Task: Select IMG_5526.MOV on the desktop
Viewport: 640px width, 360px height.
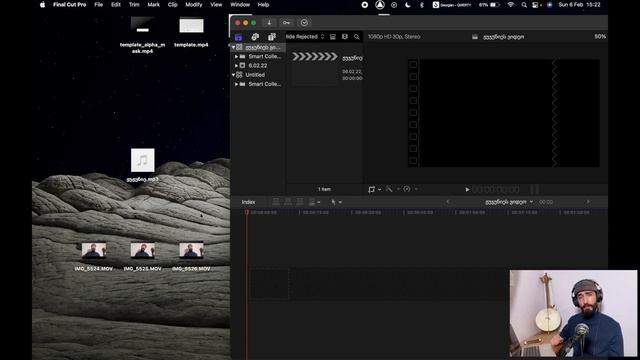Action: tap(191, 257)
